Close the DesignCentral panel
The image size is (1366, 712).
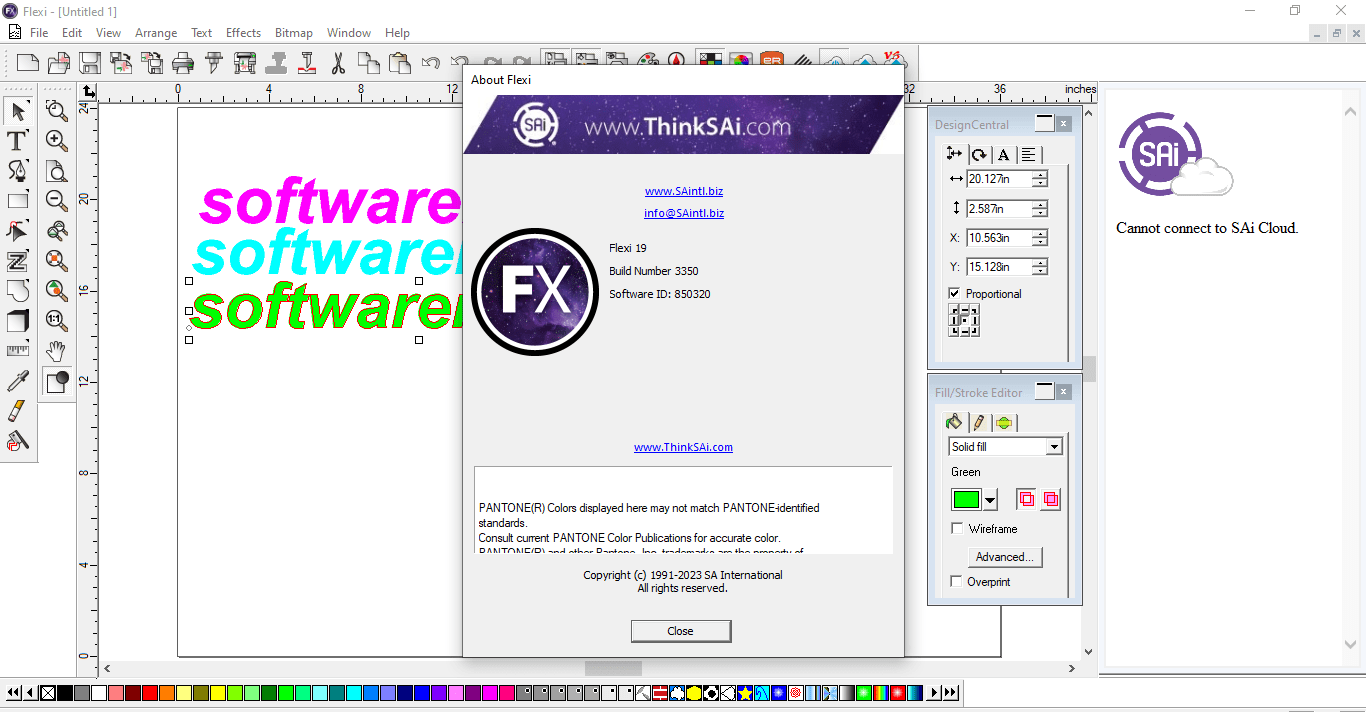1064,124
